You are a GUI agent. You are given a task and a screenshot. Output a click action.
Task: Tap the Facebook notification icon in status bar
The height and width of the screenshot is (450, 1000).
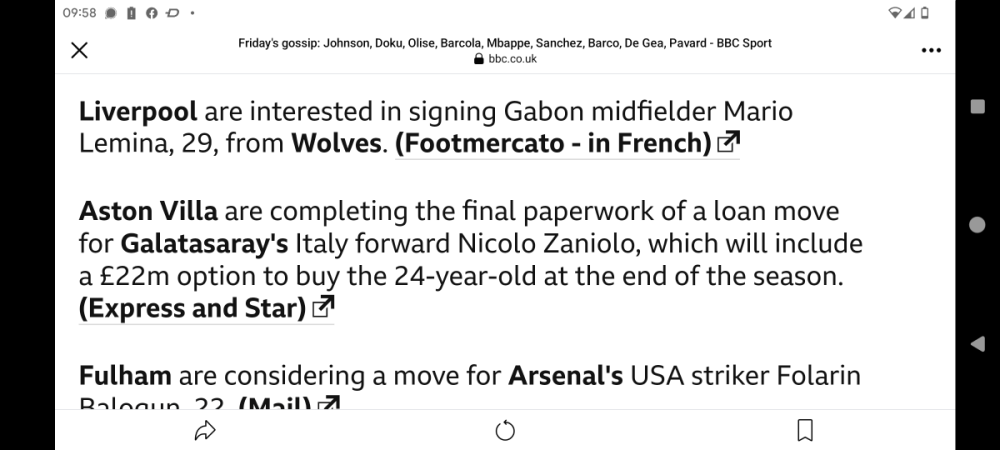(x=151, y=13)
